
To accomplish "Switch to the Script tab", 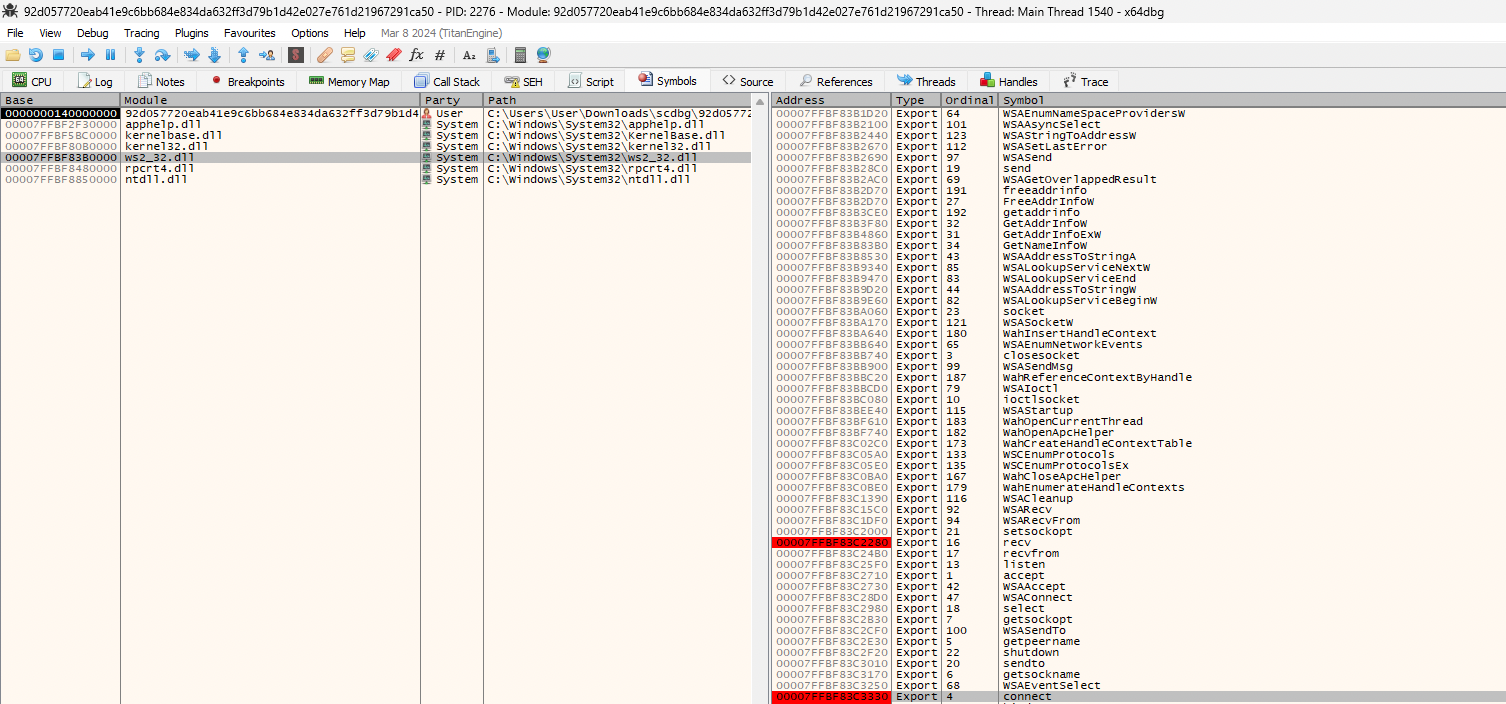I will click(591, 81).
